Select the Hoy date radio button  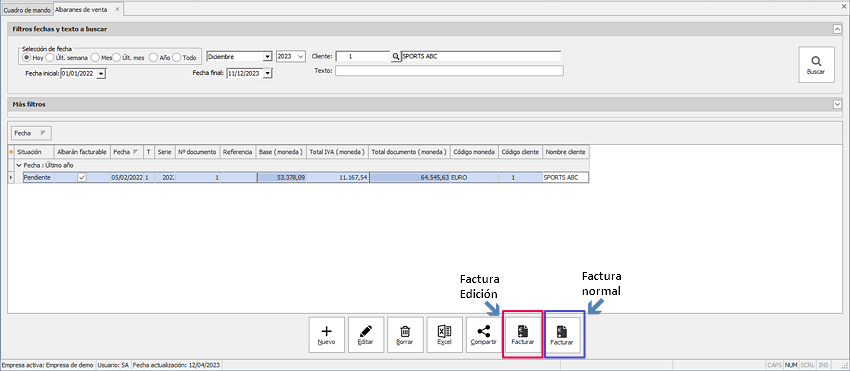point(26,57)
